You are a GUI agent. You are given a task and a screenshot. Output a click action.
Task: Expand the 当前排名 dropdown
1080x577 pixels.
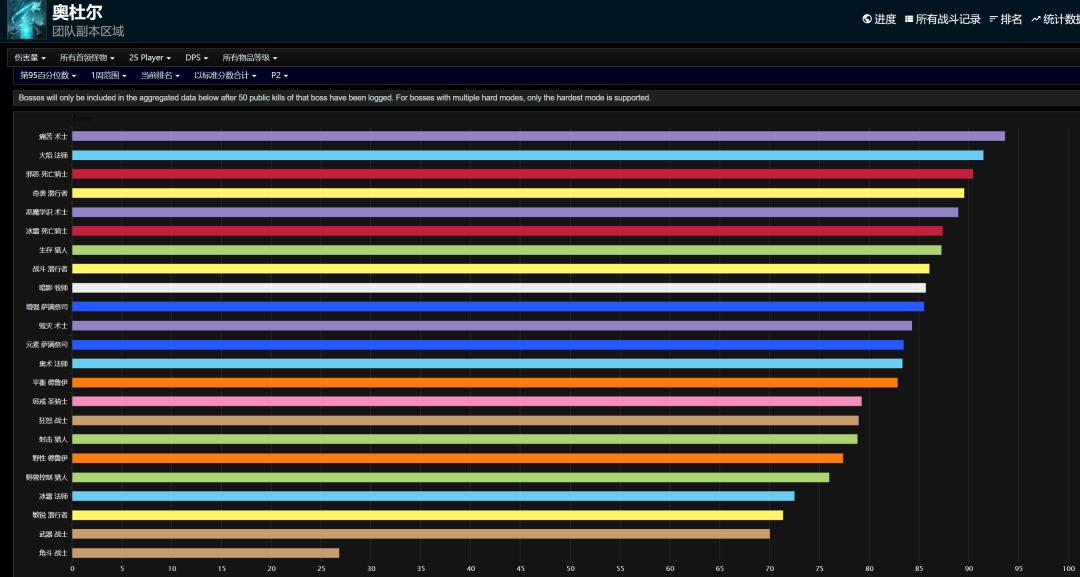point(160,75)
